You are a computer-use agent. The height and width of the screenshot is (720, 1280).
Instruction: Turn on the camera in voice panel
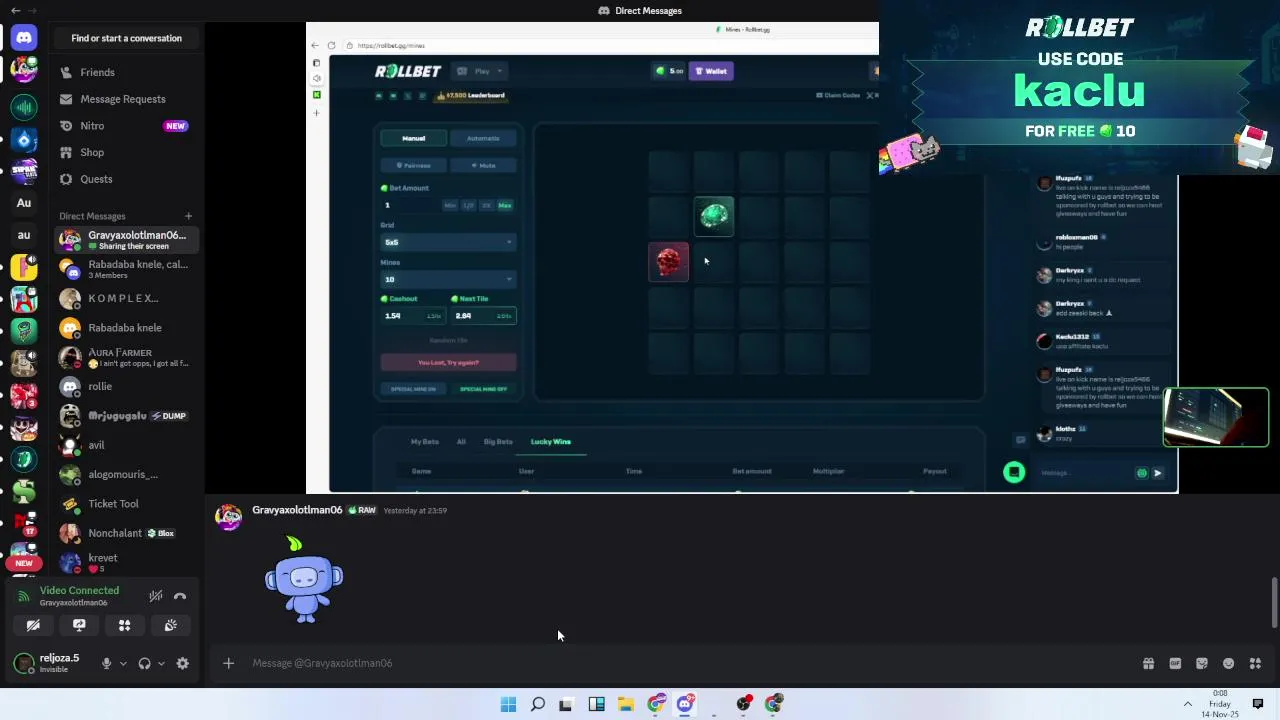click(x=33, y=625)
